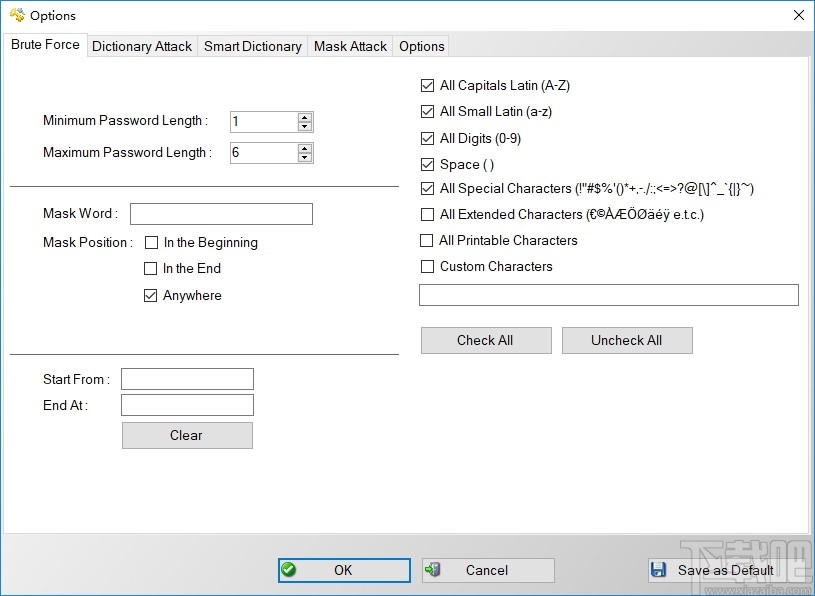815x596 pixels.
Task: Toggle the Space checkbox off
Action: 427,164
